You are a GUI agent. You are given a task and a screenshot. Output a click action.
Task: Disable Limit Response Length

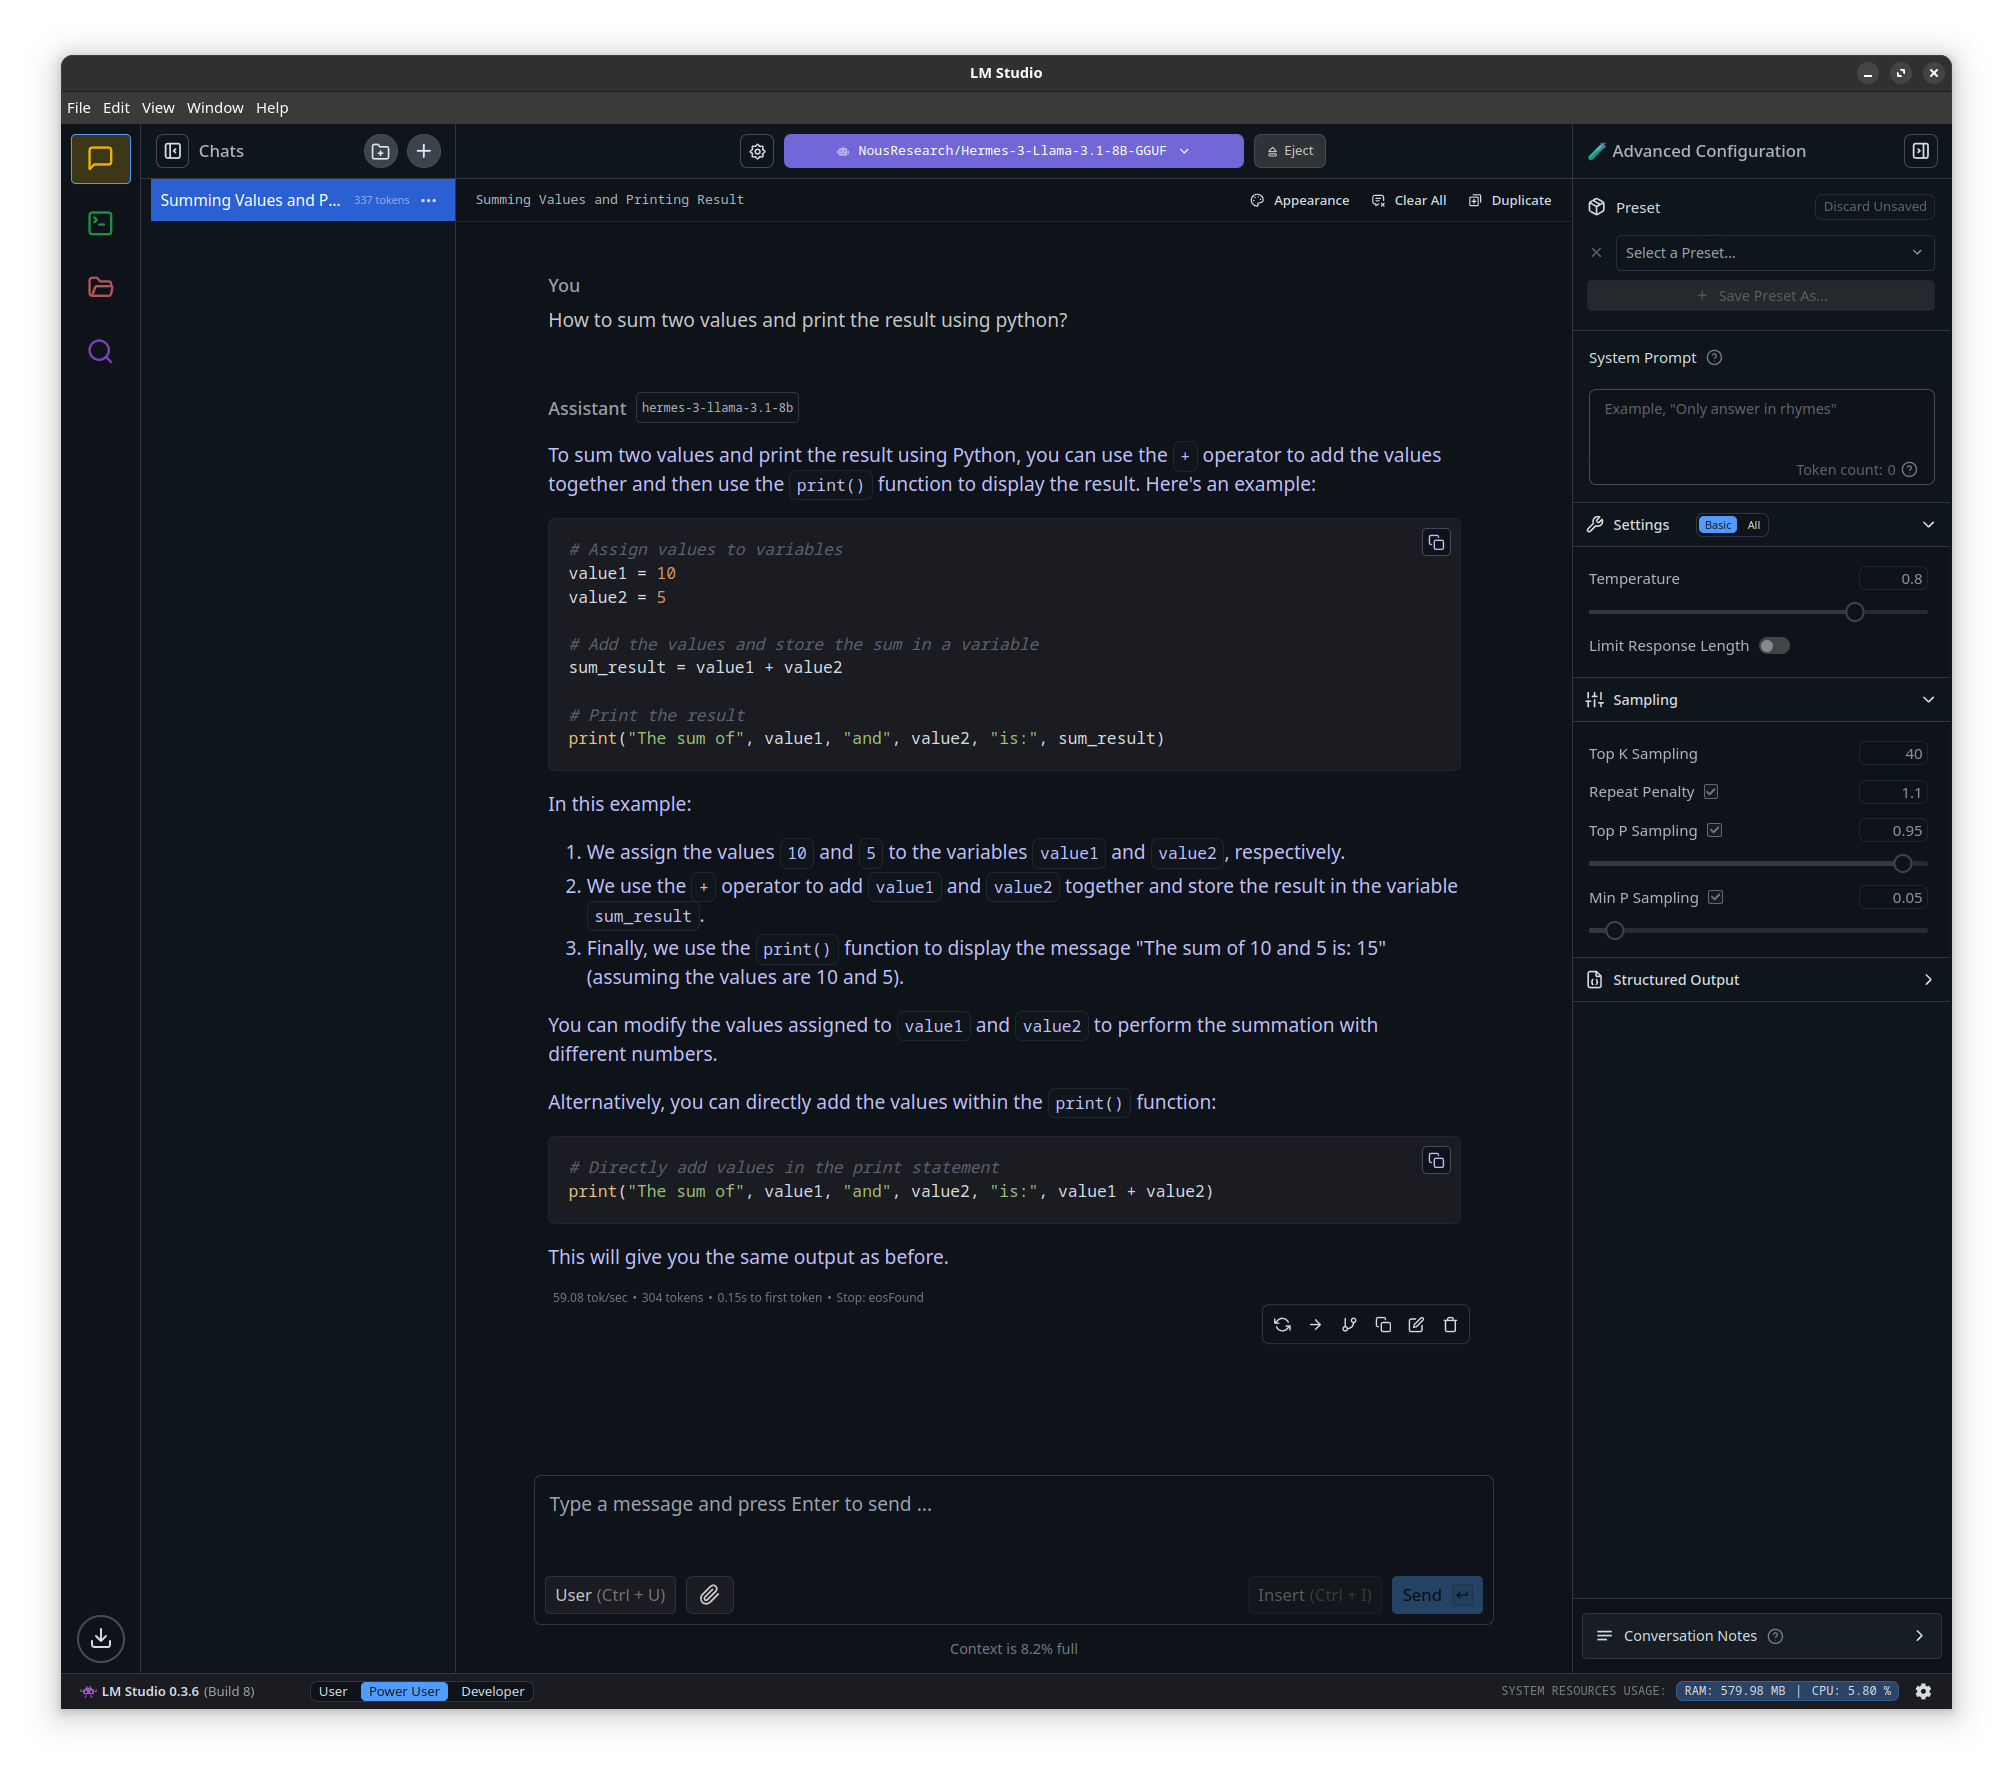pos(1774,645)
